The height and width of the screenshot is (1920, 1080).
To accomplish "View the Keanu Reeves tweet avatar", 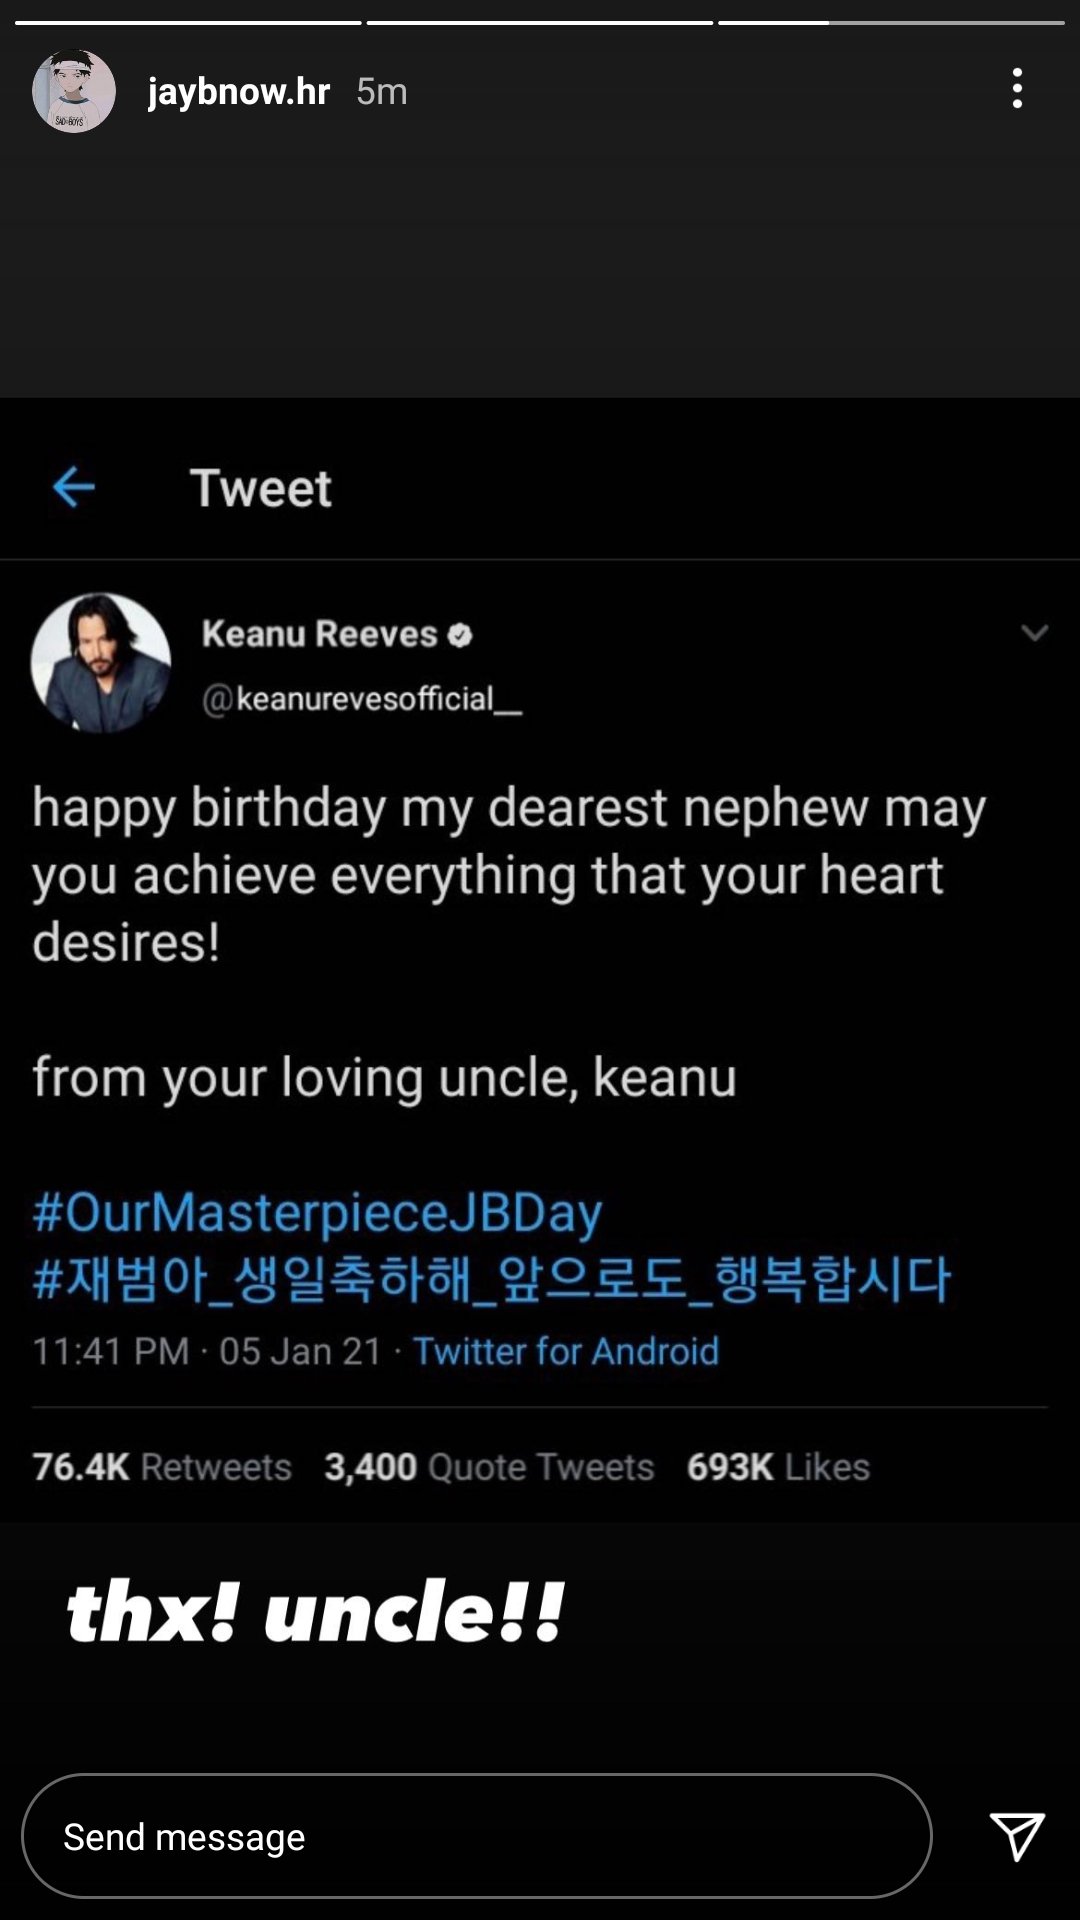I will tap(101, 662).
